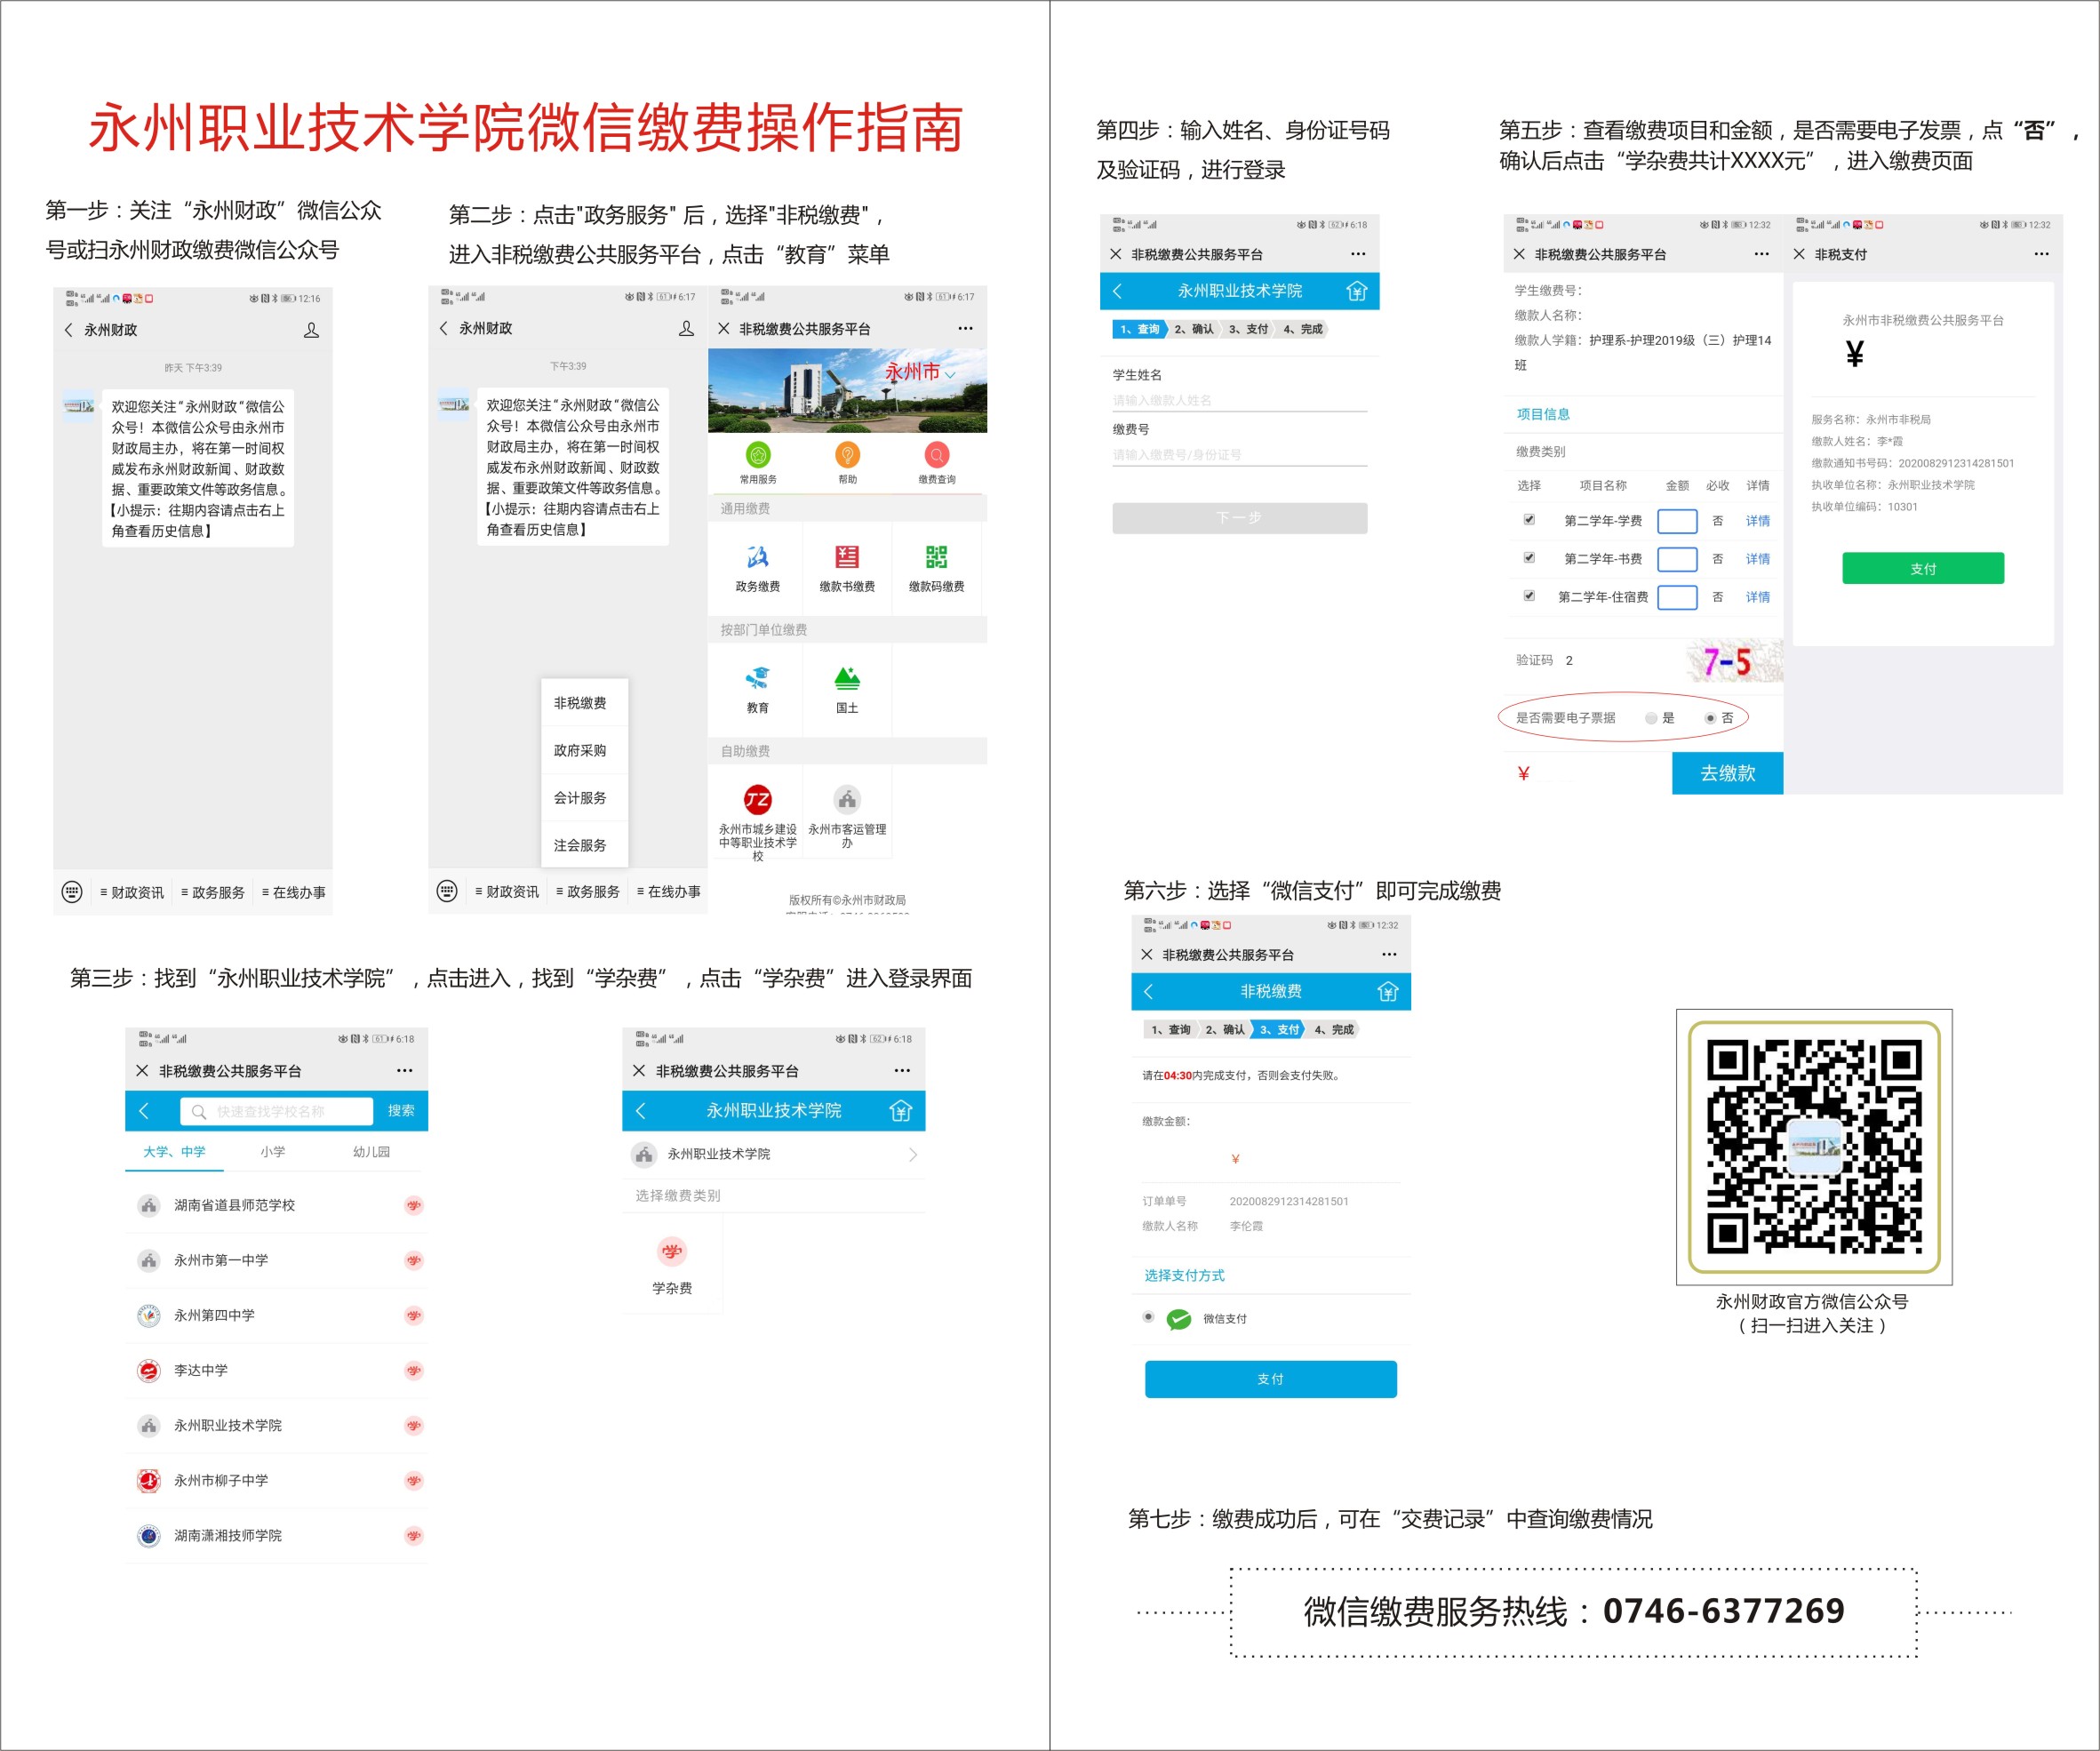Click home icon beside 永州职业技术学院 in step three header
The image size is (2100, 1751).
pos(901,1110)
